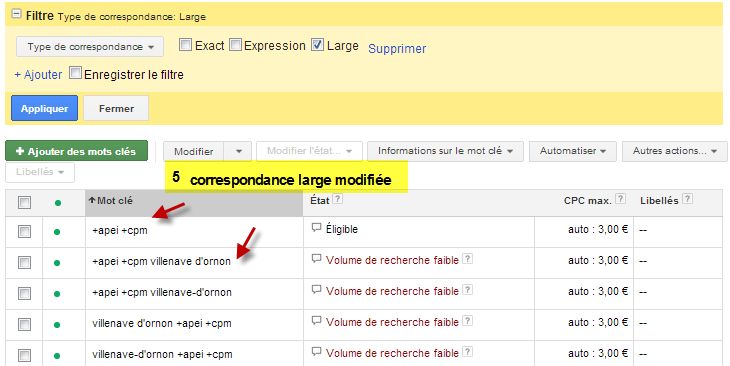This screenshot has width=730, height=366.
Task: Enable the Exact match type checkbox
Action: (185, 45)
